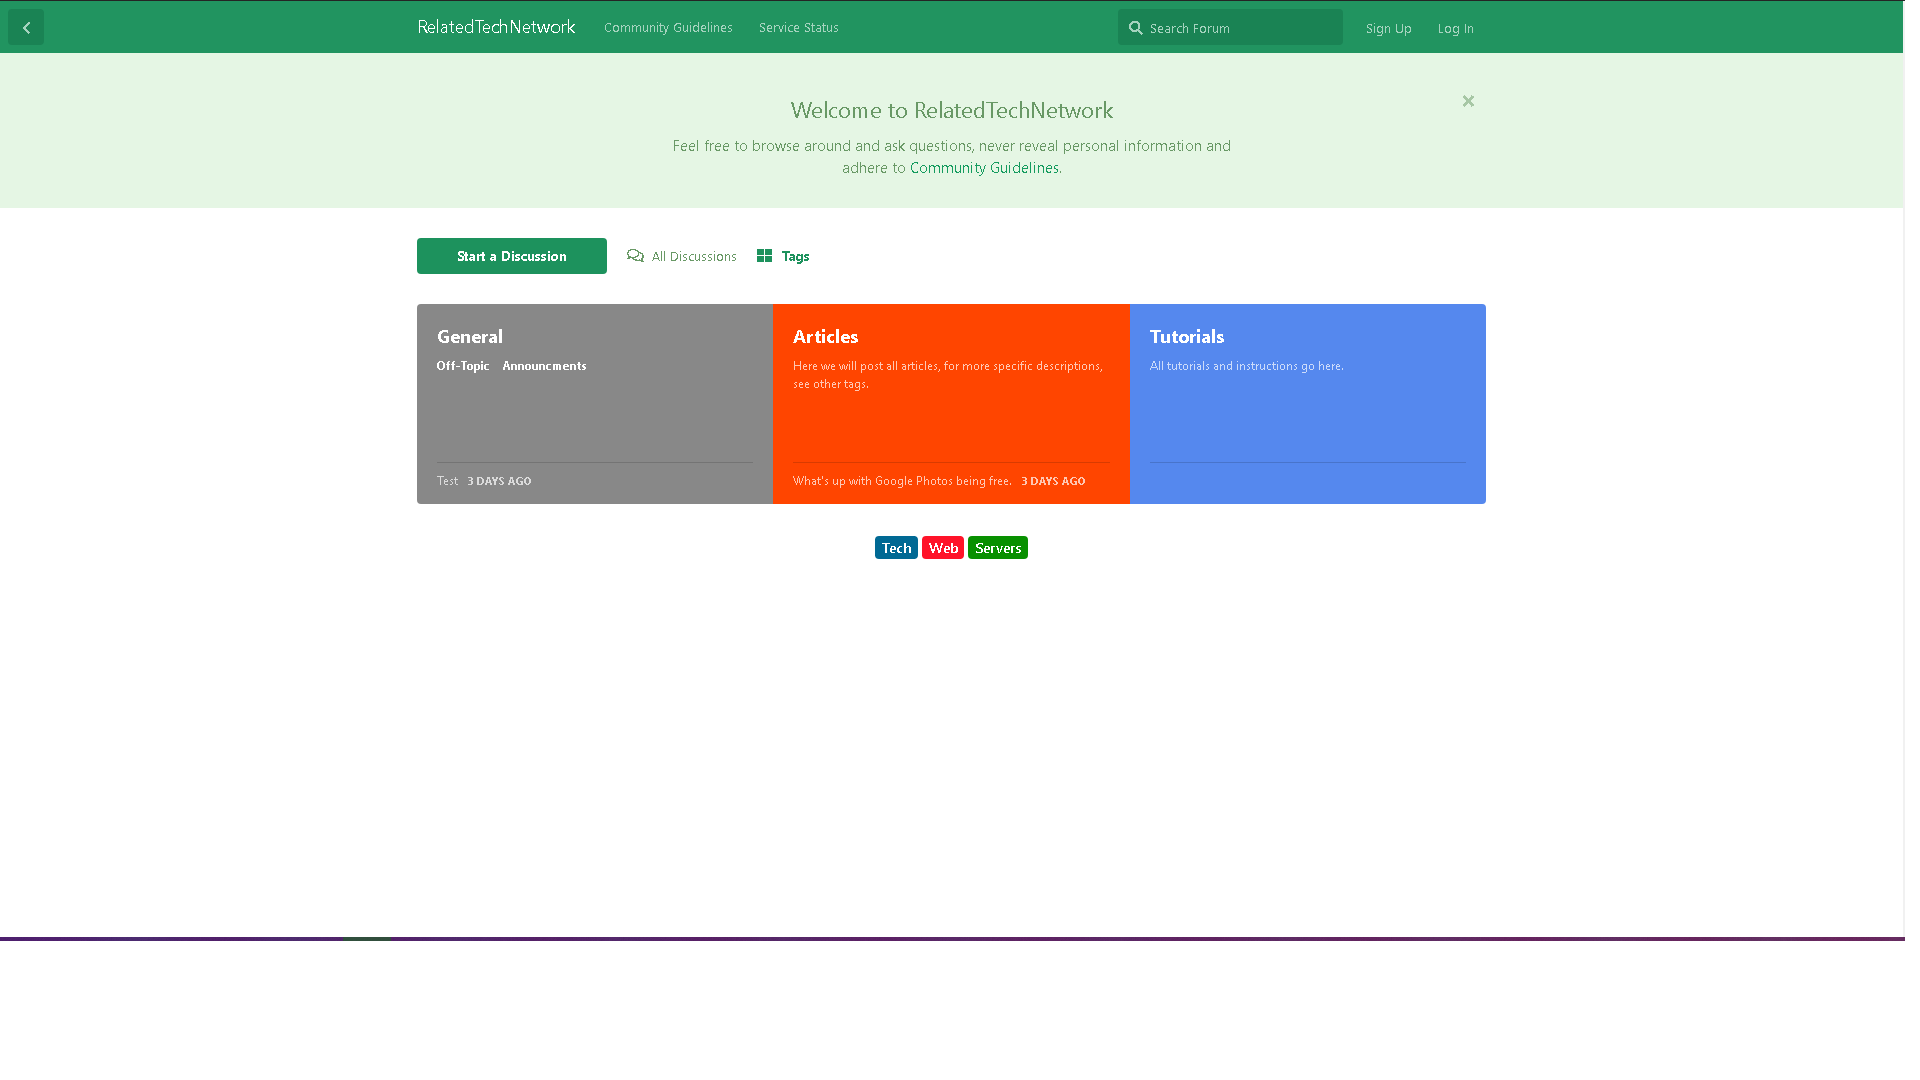Open the Google Photos discussion link
The height and width of the screenshot is (1080, 1920).
tap(901, 481)
